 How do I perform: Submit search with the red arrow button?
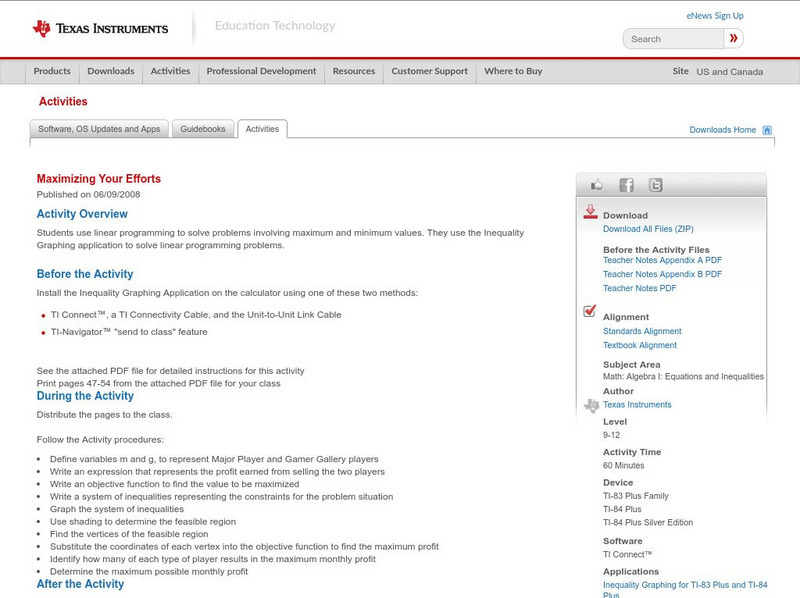(x=734, y=38)
